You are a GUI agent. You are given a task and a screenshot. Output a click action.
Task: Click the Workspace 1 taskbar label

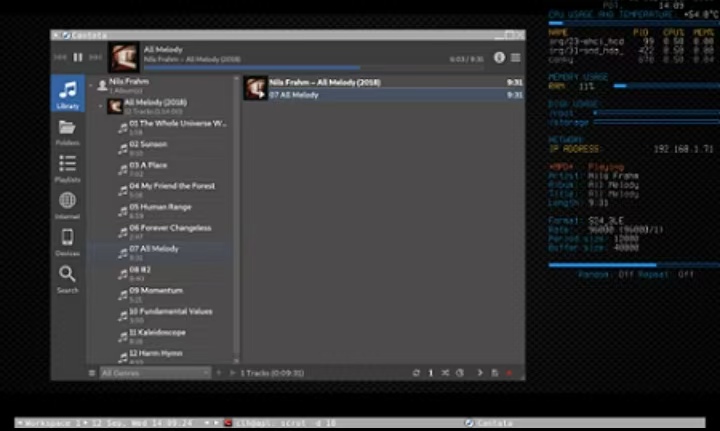[52, 423]
